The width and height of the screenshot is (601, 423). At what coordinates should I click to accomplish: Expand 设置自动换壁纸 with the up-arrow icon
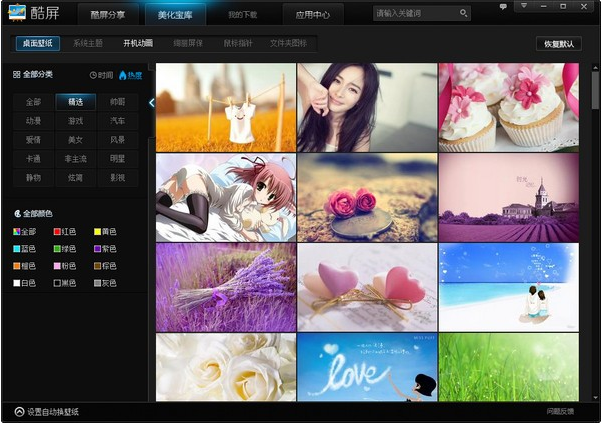19,412
